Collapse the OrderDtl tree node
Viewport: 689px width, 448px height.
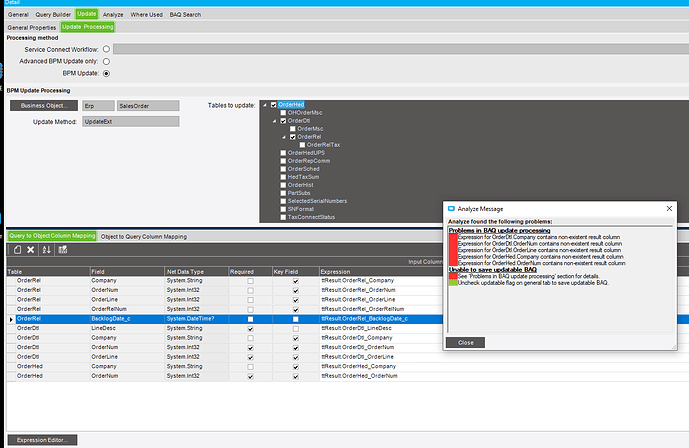click(x=275, y=121)
